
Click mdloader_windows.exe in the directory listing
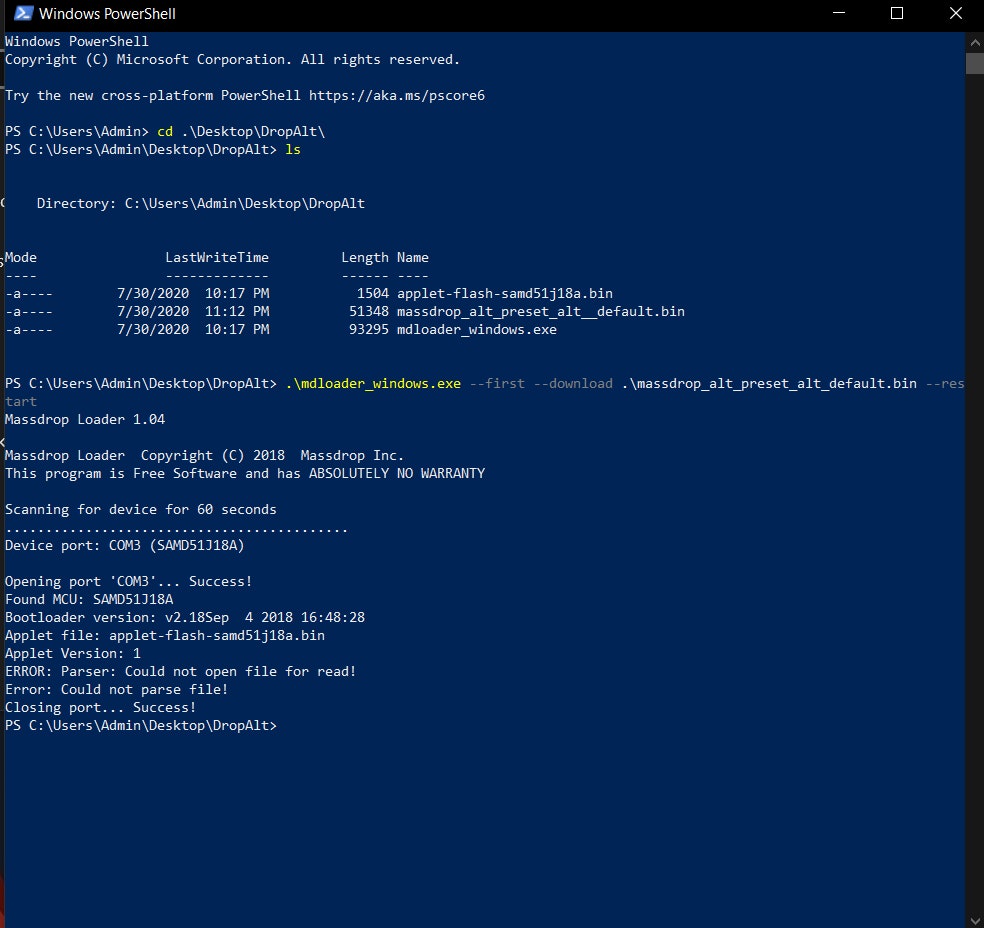[476, 330]
